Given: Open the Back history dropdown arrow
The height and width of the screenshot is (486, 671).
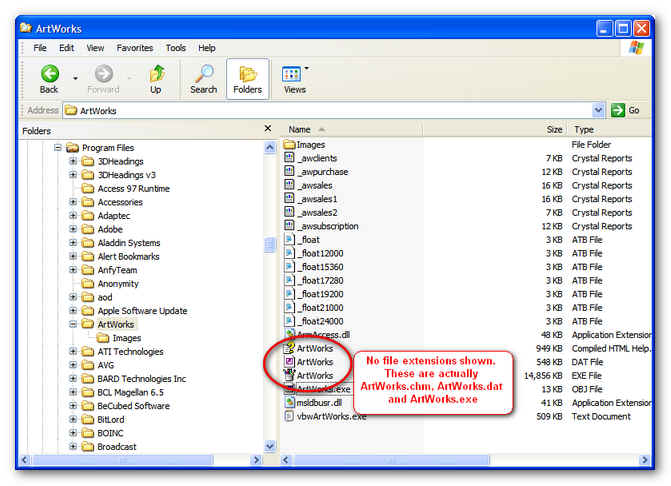Looking at the screenshot, I should pyautogui.click(x=75, y=79).
